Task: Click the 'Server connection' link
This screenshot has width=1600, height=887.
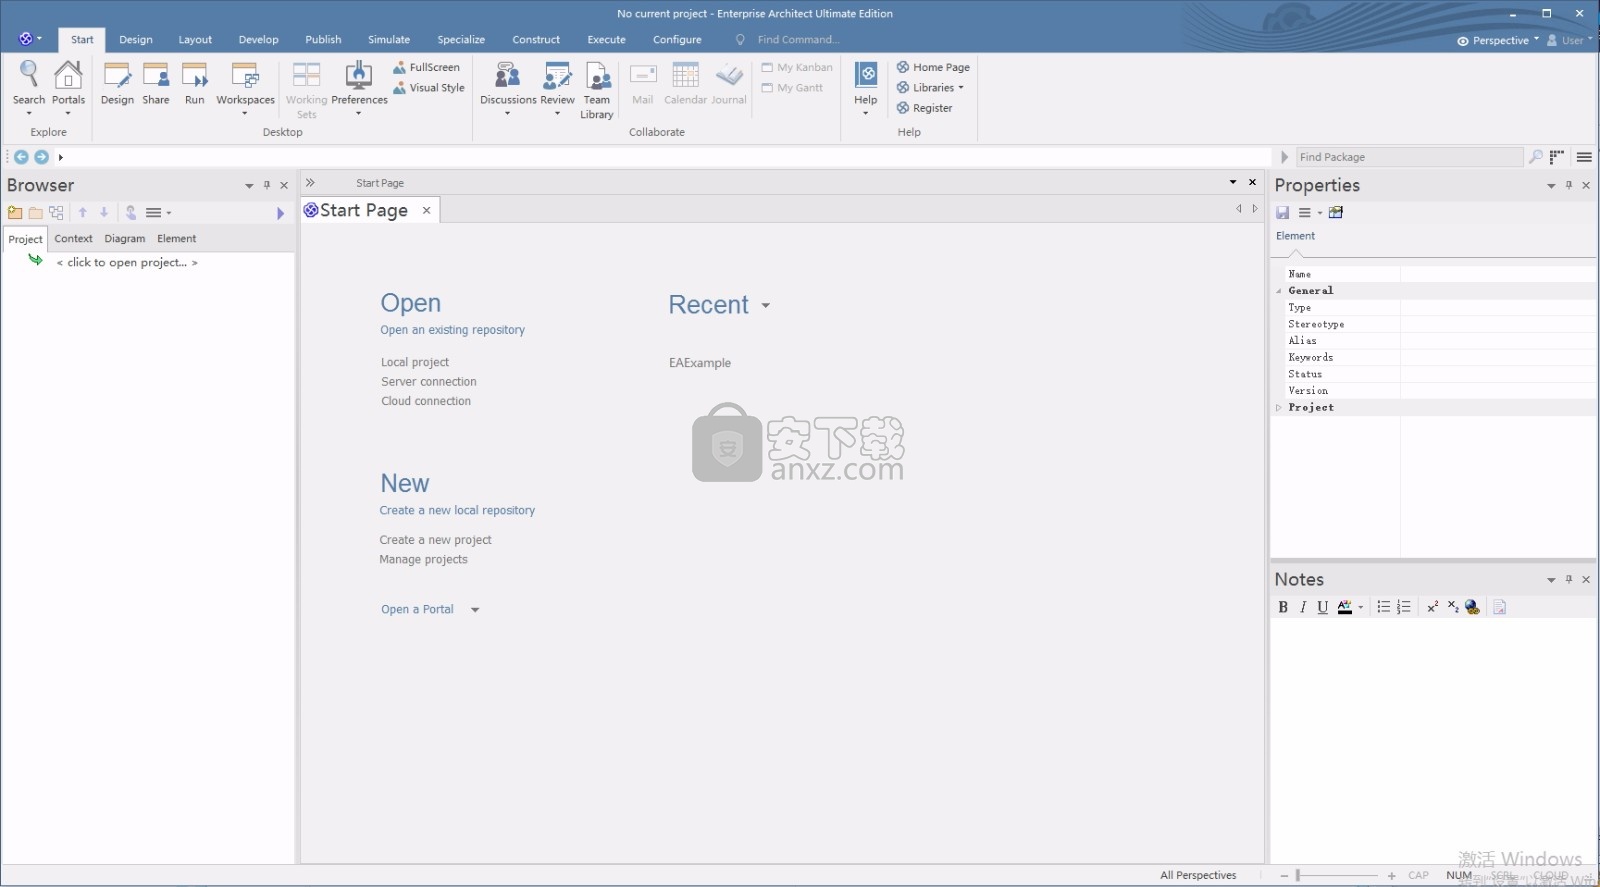Action: [x=429, y=382]
